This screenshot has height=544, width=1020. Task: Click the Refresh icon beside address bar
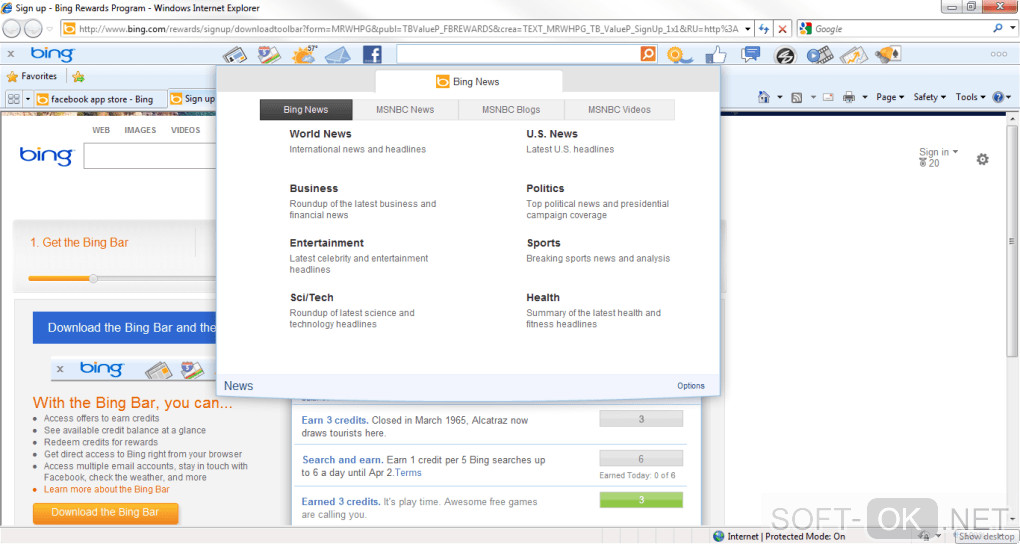pyautogui.click(x=765, y=29)
